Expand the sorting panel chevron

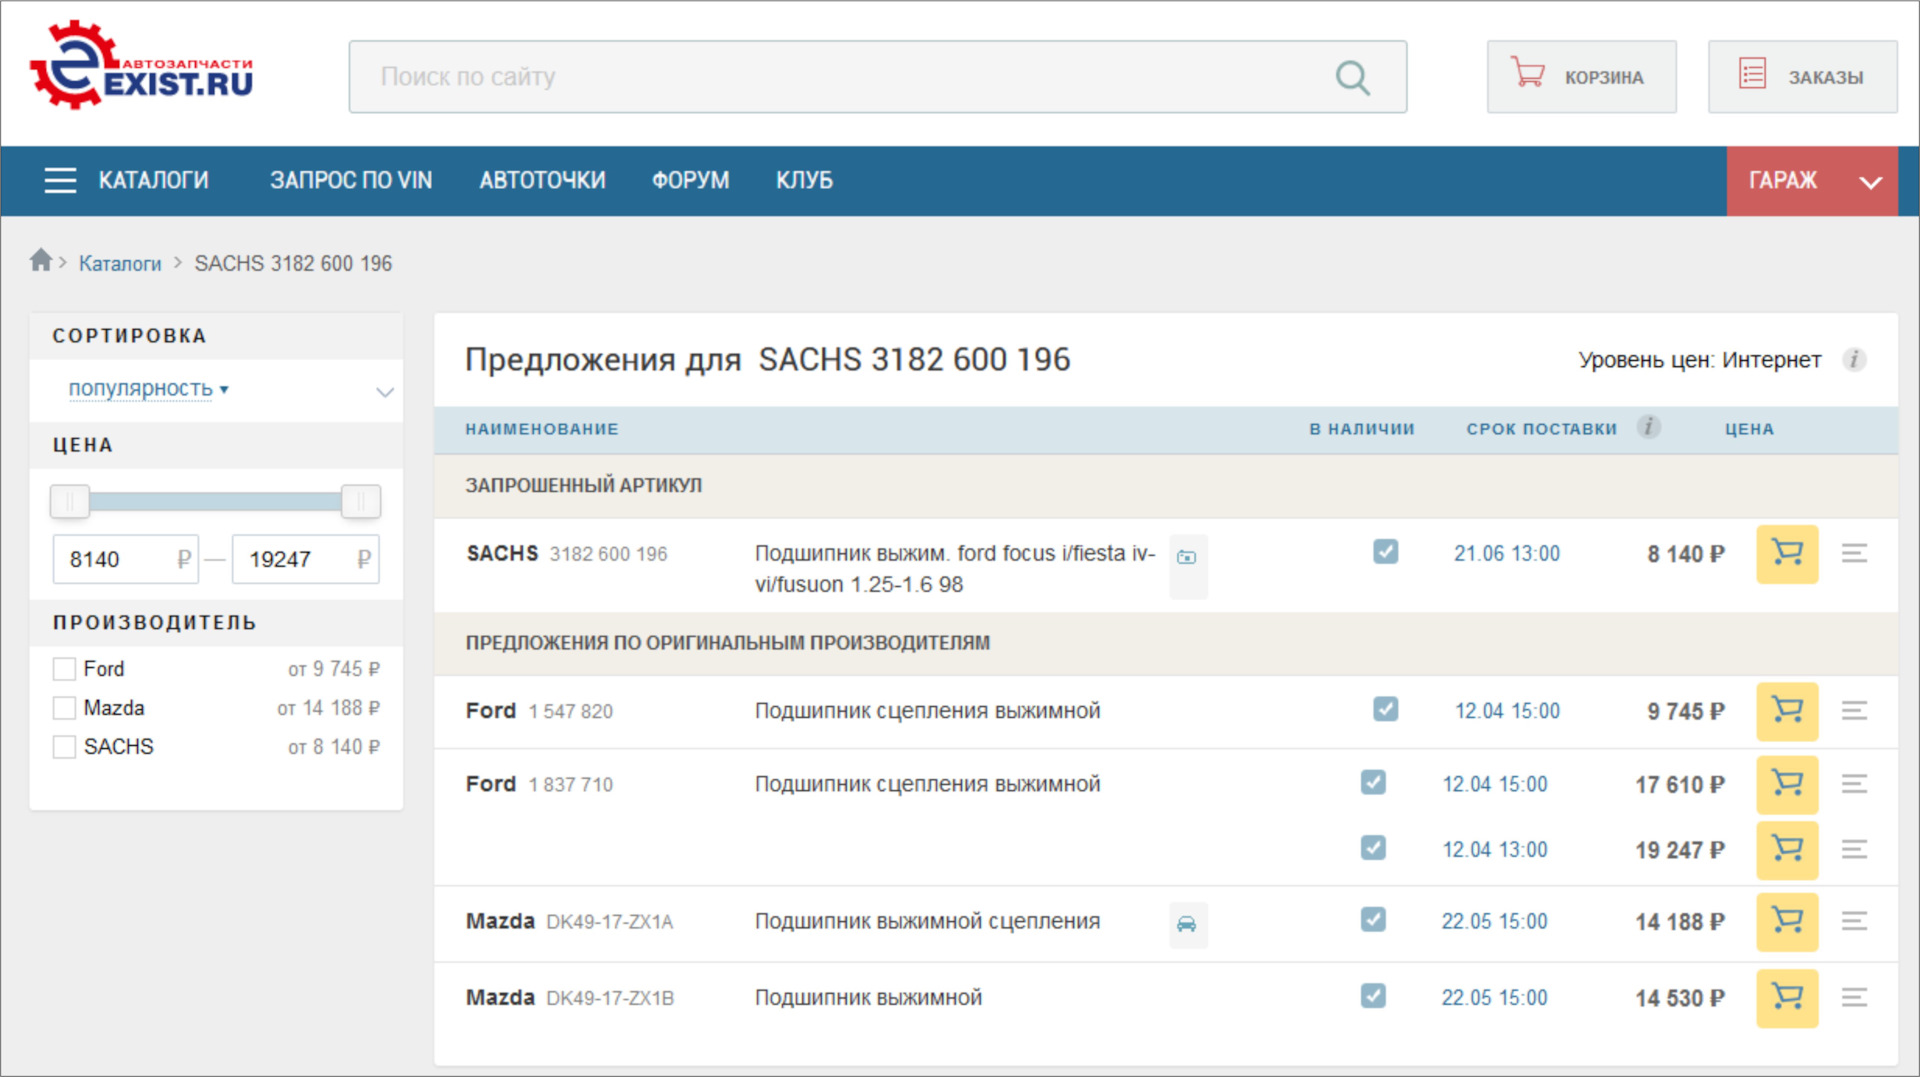(x=384, y=392)
